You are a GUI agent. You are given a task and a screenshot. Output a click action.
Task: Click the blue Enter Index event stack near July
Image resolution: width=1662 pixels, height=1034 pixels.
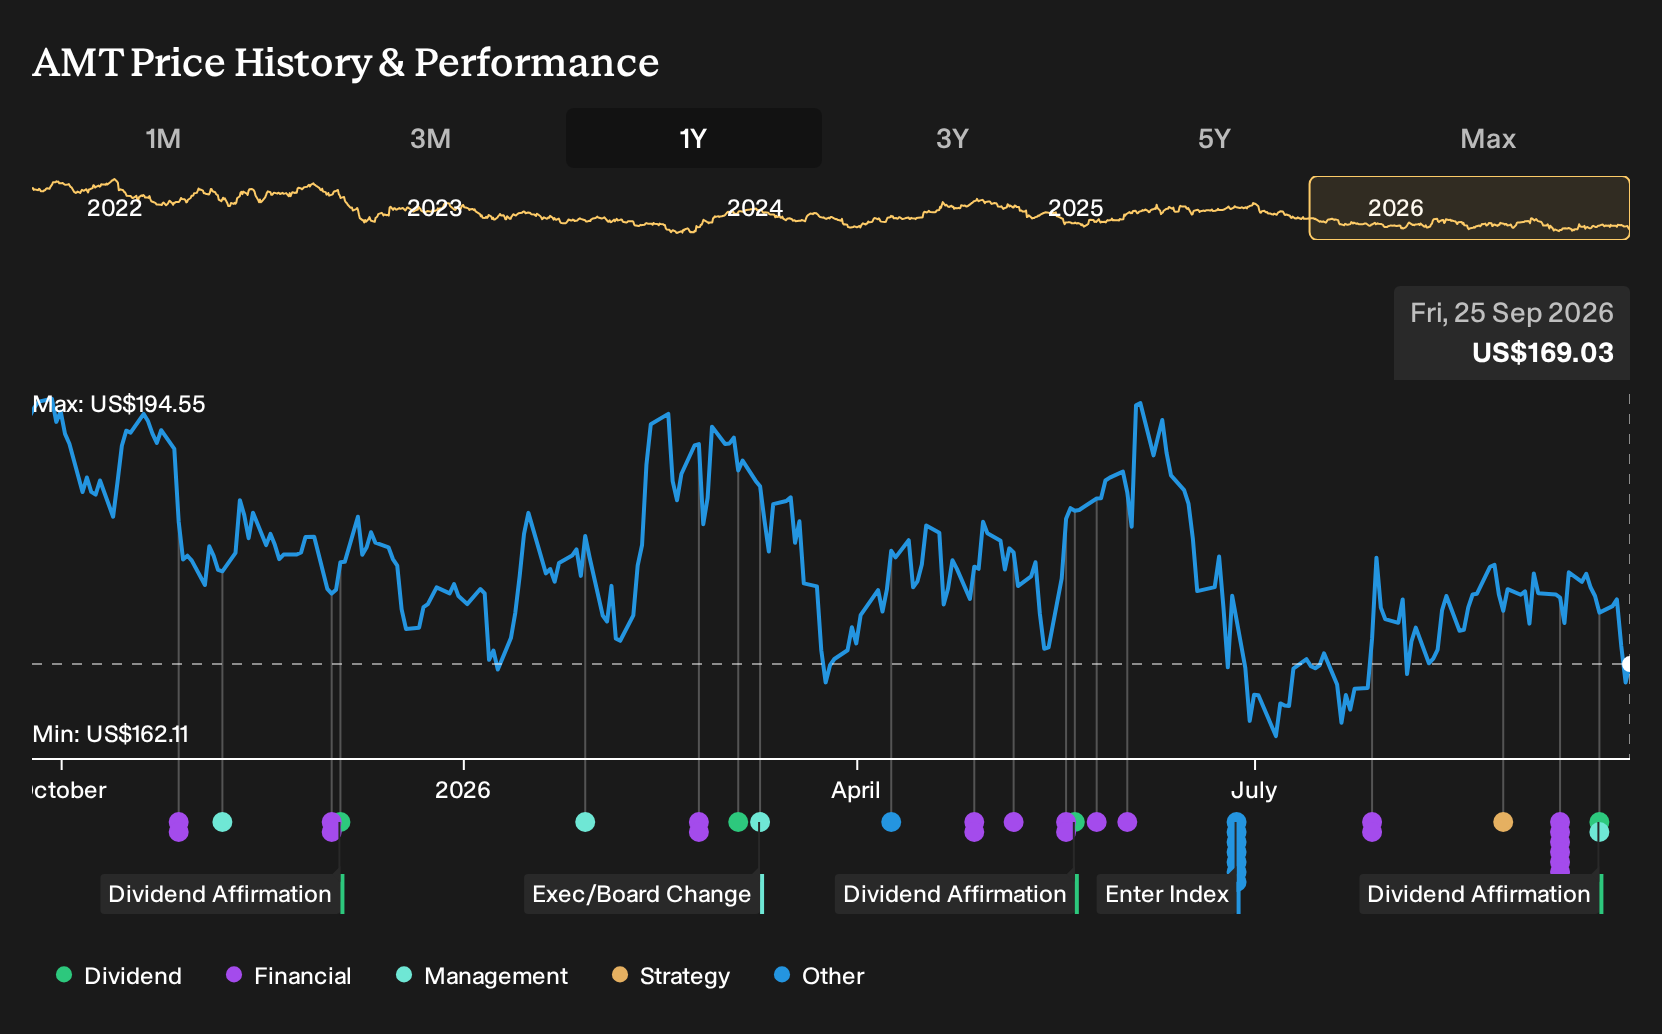(1237, 851)
